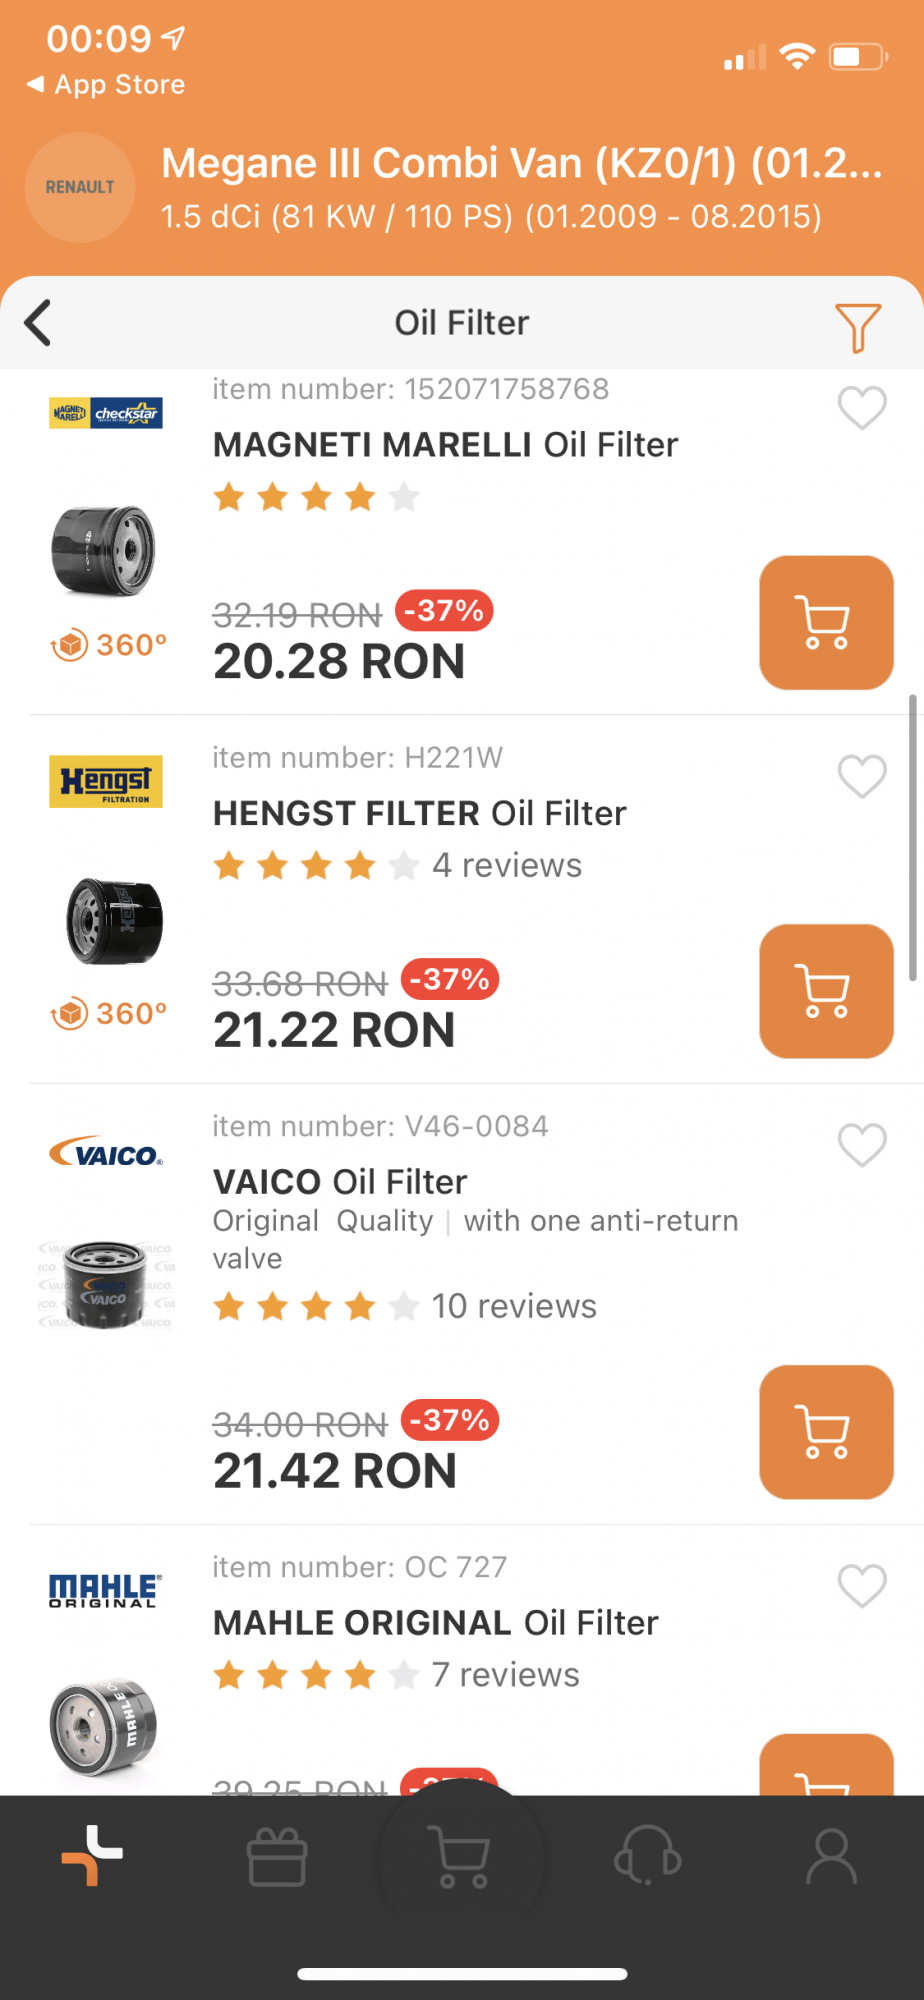Favorite the VAICO oil filter

(x=861, y=1145)
